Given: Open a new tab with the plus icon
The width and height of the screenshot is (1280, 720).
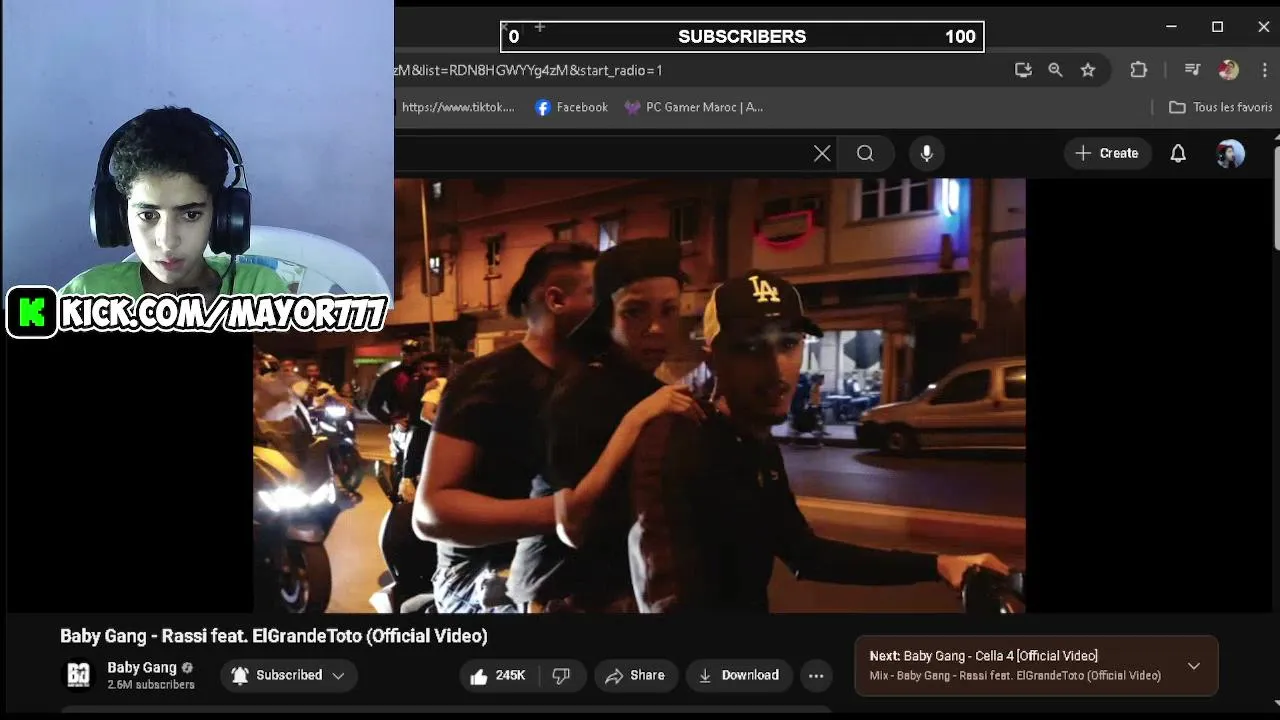Looking at the screenshot, I should 539,27.
